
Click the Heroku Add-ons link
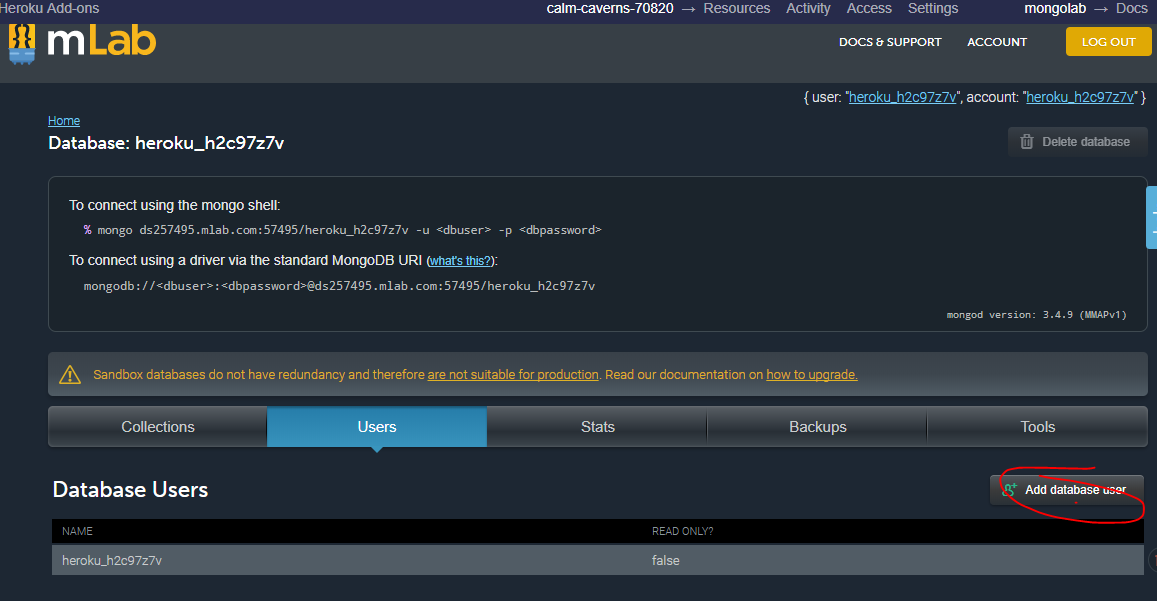tap(49, 8)
